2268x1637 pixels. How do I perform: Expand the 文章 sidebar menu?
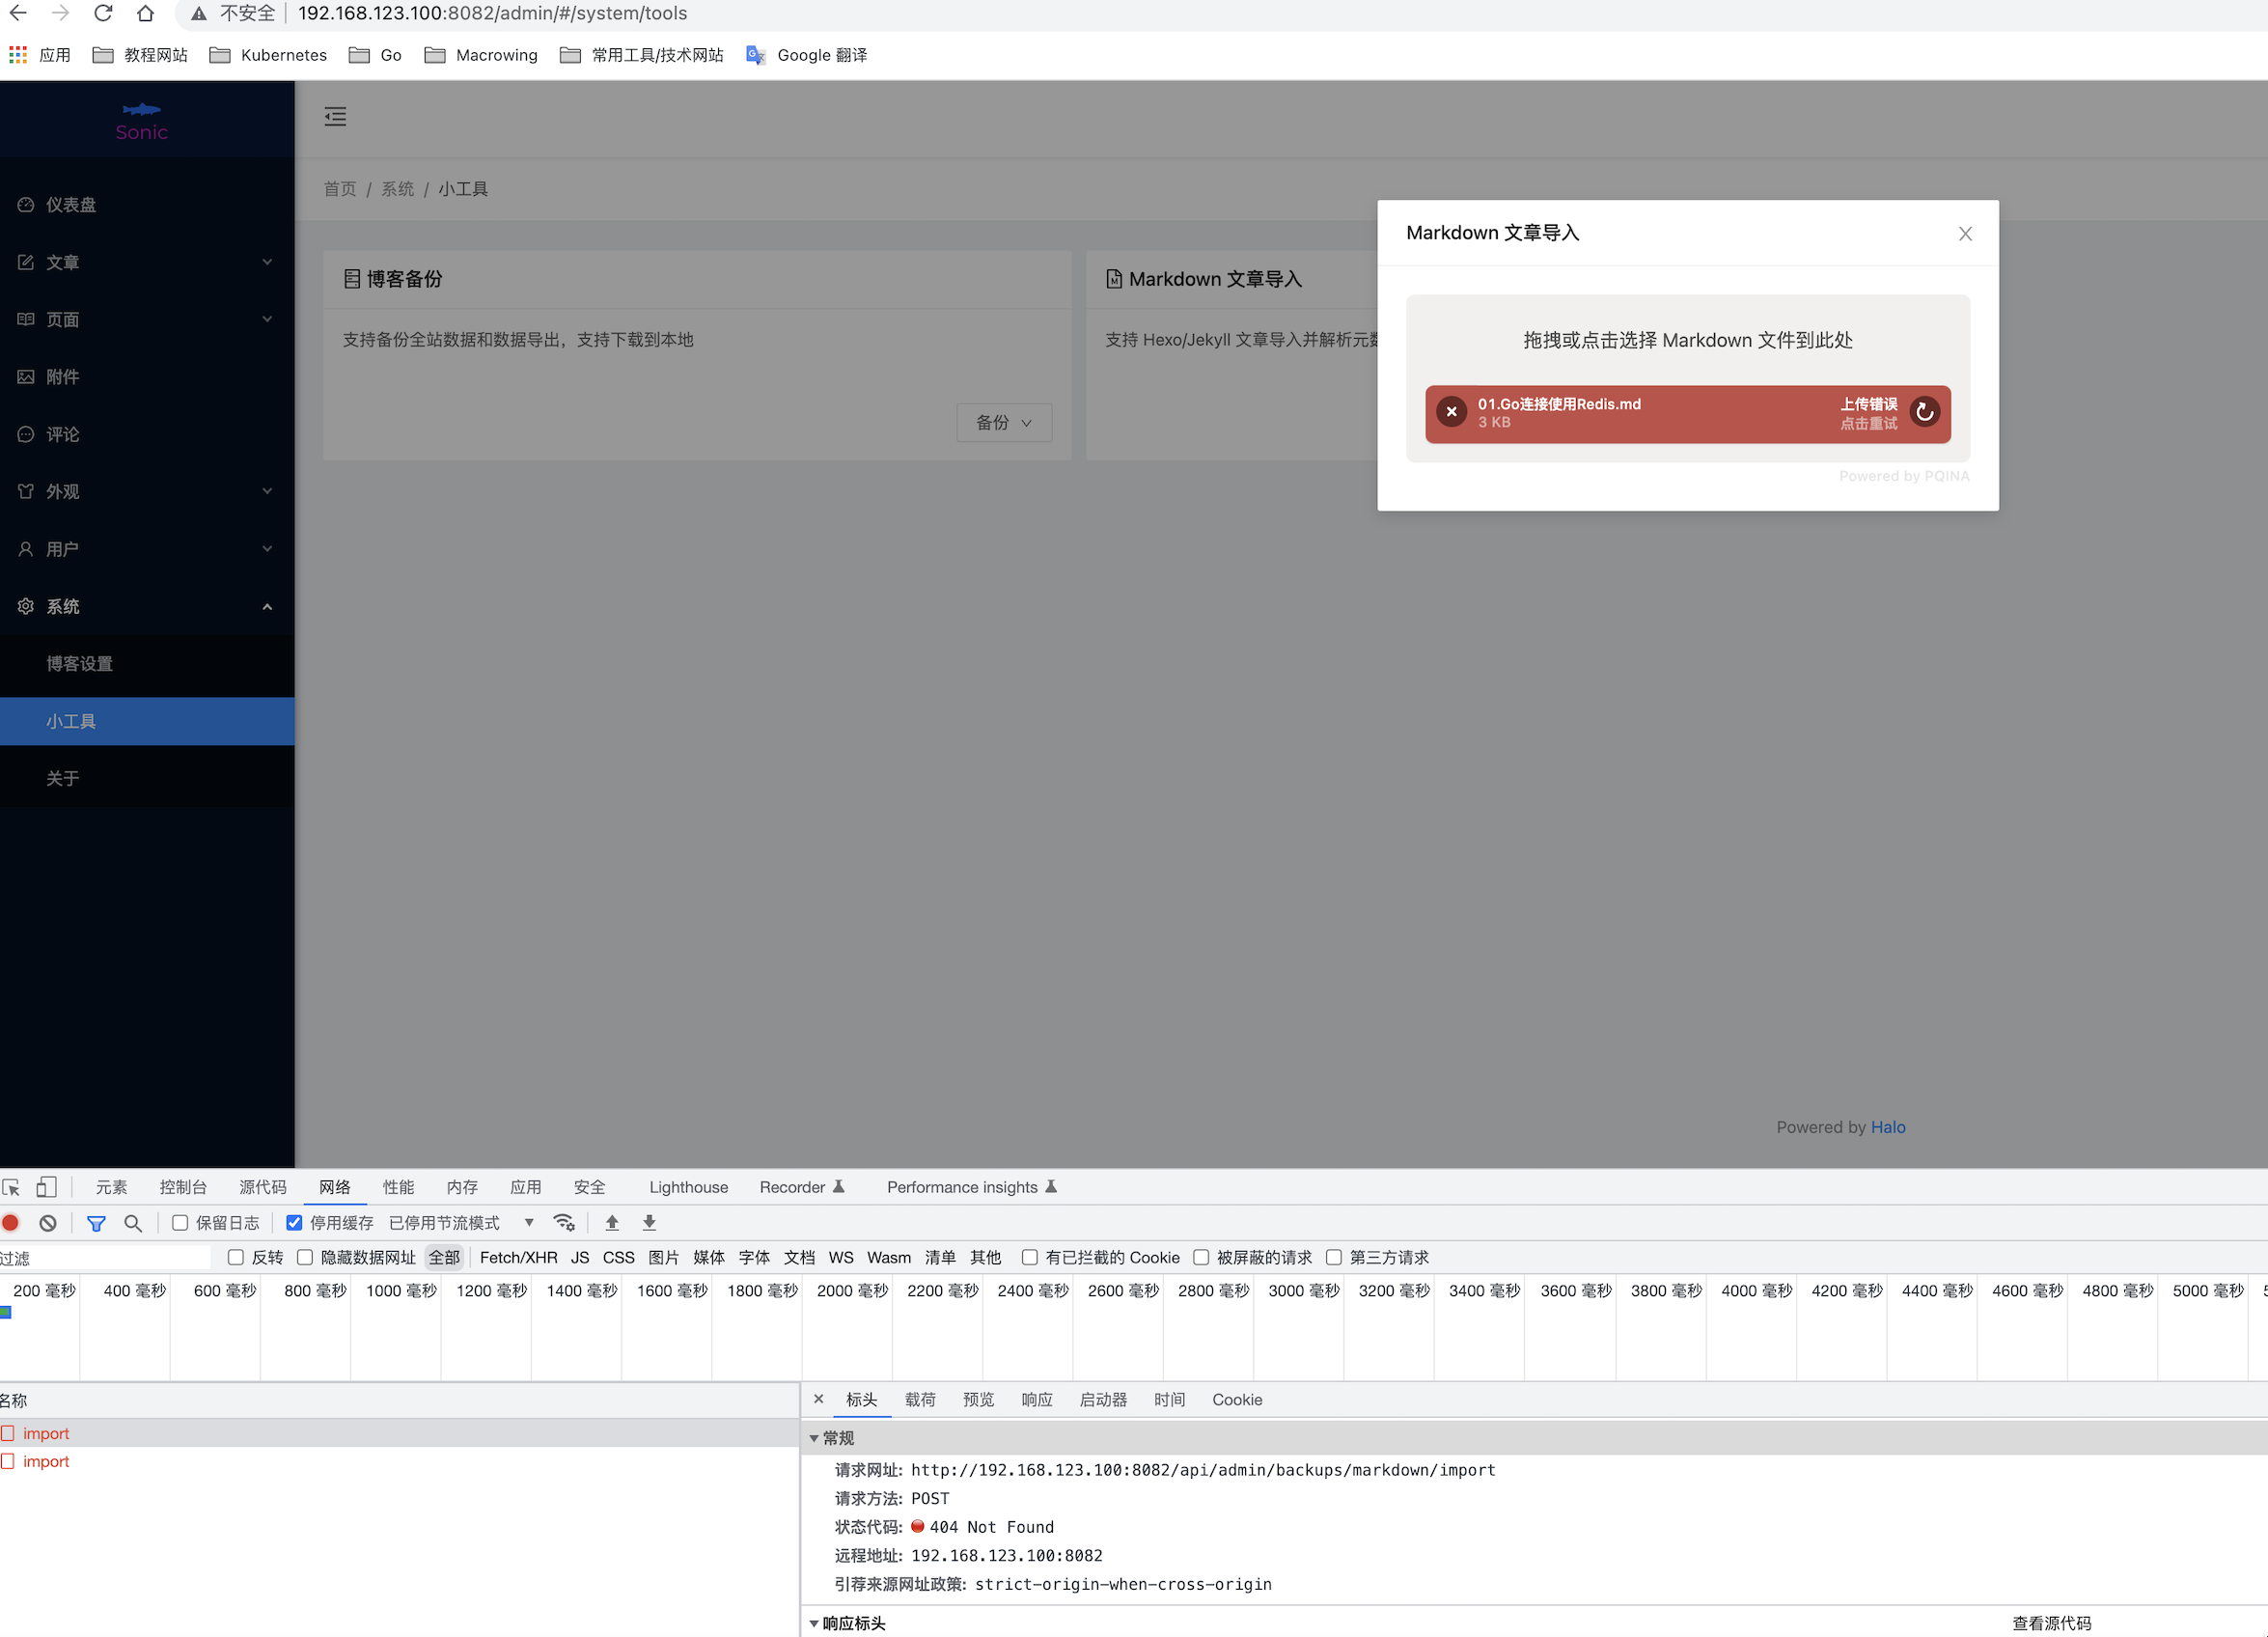147,262
